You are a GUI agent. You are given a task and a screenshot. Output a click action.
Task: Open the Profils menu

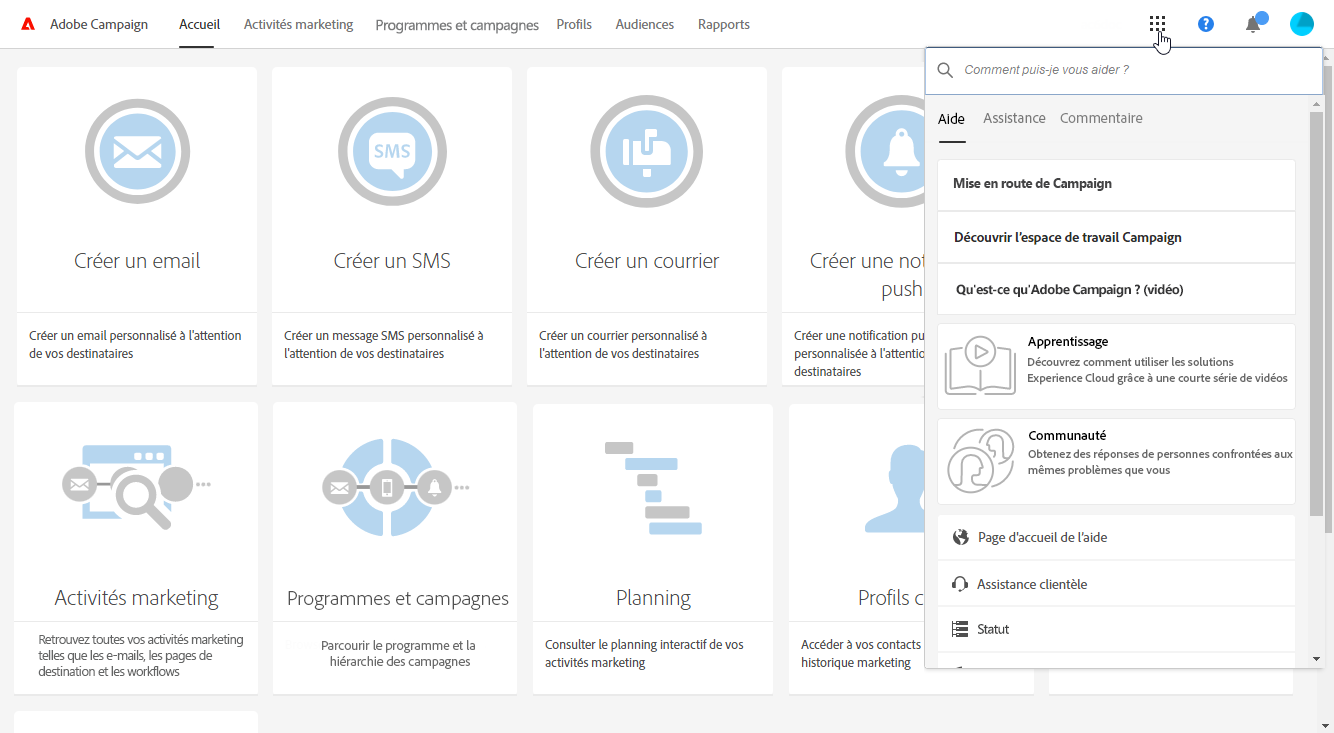pos(574,24)
